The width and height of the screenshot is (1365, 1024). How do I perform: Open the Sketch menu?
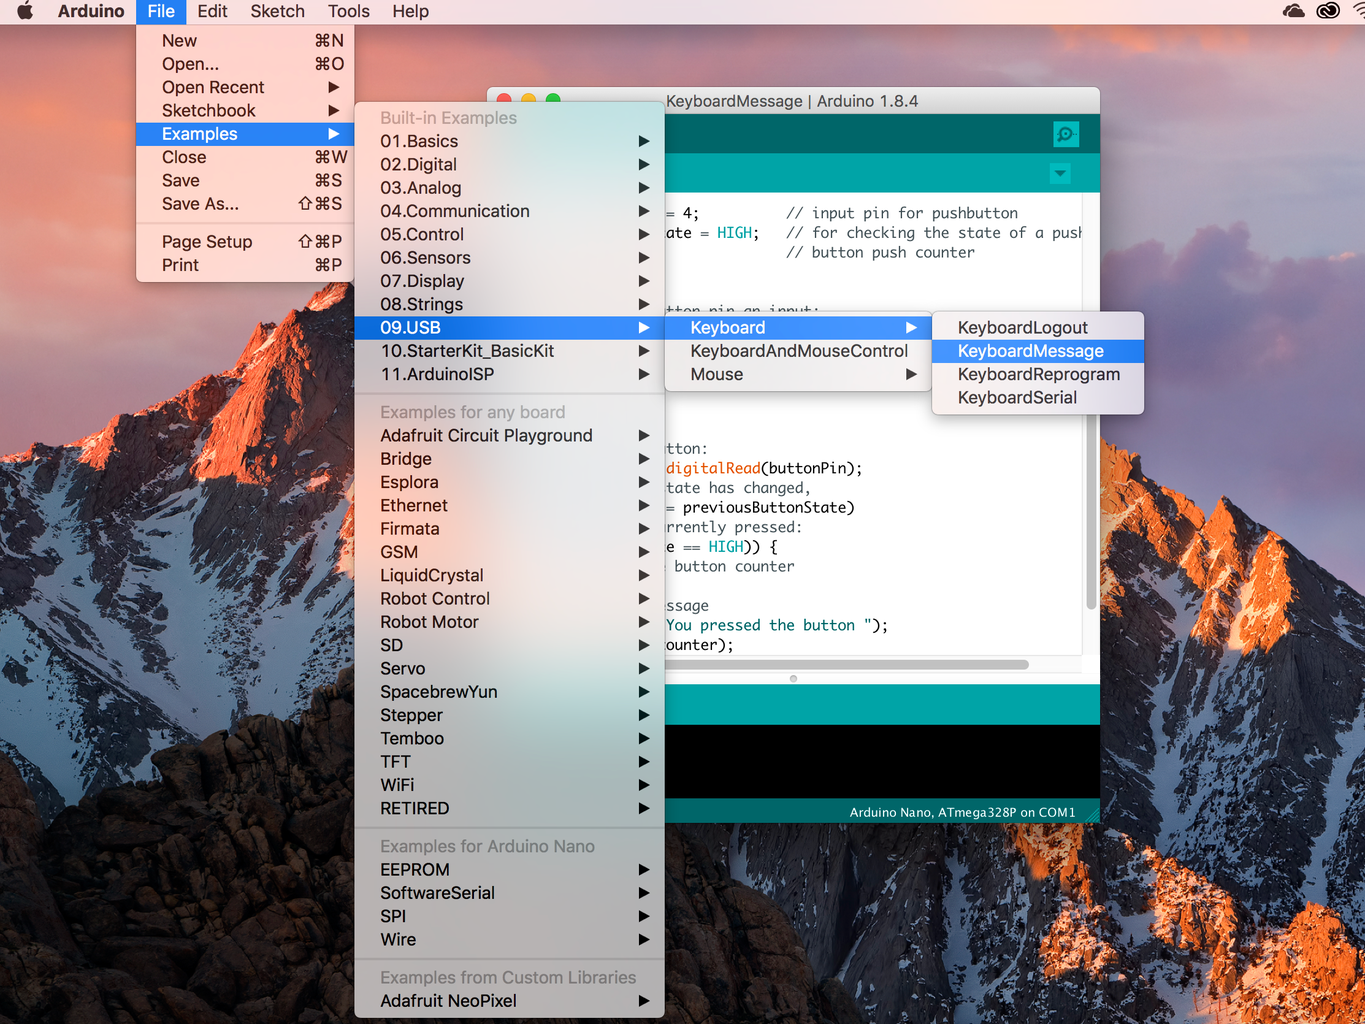[x=277, y=11]
